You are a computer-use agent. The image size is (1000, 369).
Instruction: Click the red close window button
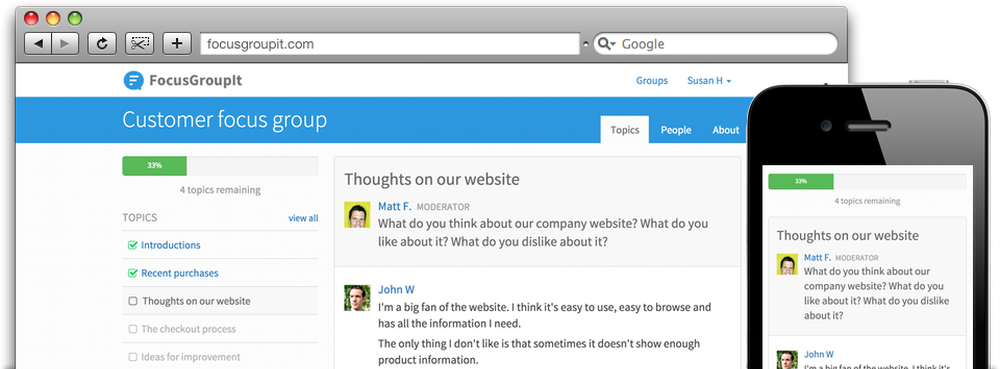tap(31, 18)
